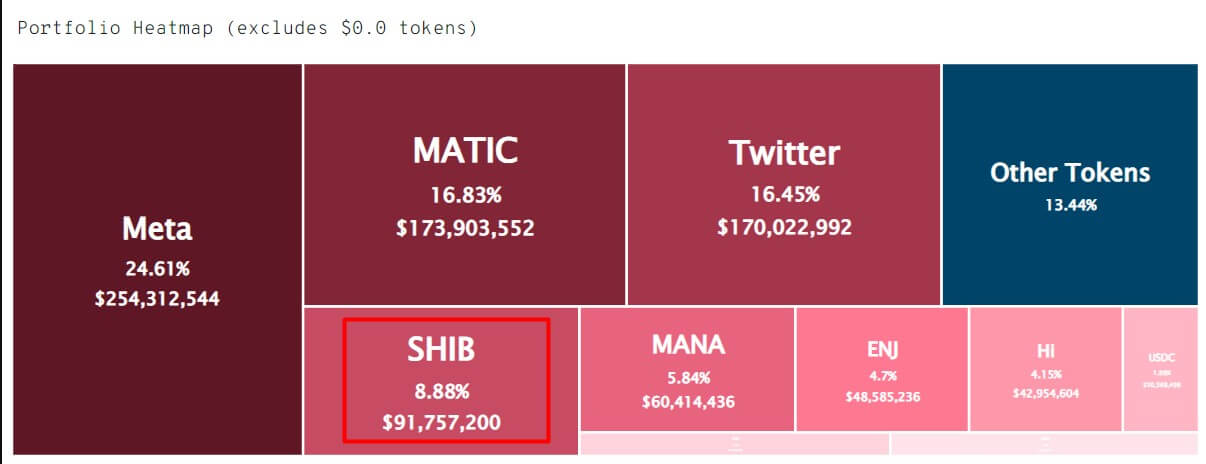Click MATIC's 16.83% percentage label
Image resolution: width=1206 pixels, height=464 pixels.
pos(465,194)
